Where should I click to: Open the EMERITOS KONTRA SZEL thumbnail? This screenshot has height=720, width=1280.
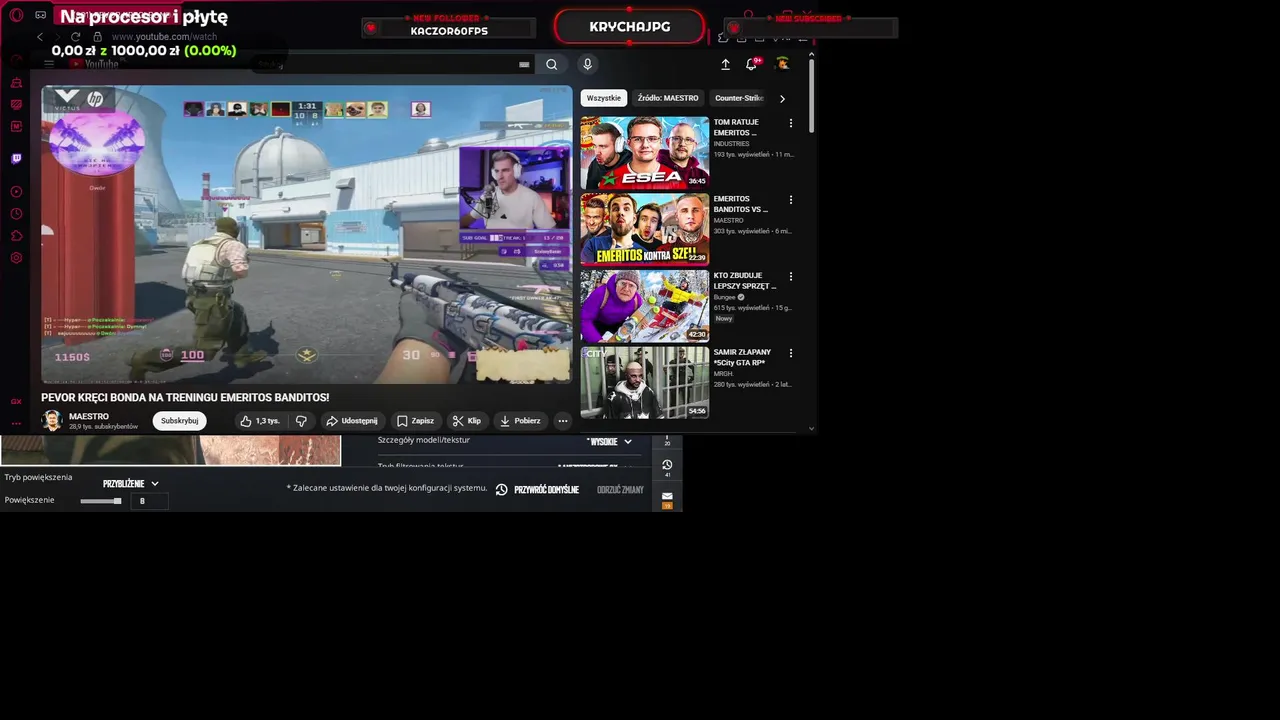(x=645, y=229)
